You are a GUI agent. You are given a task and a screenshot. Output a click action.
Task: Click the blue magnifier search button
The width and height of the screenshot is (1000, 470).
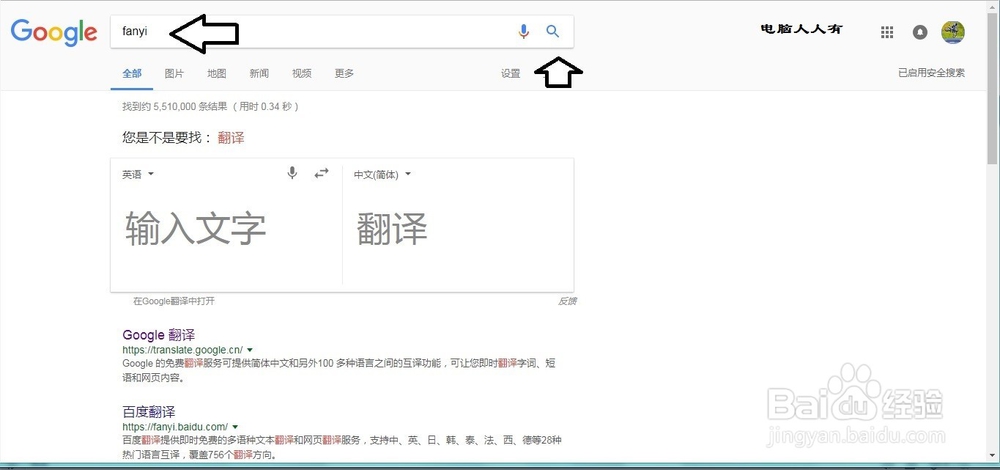click(553, 31)
